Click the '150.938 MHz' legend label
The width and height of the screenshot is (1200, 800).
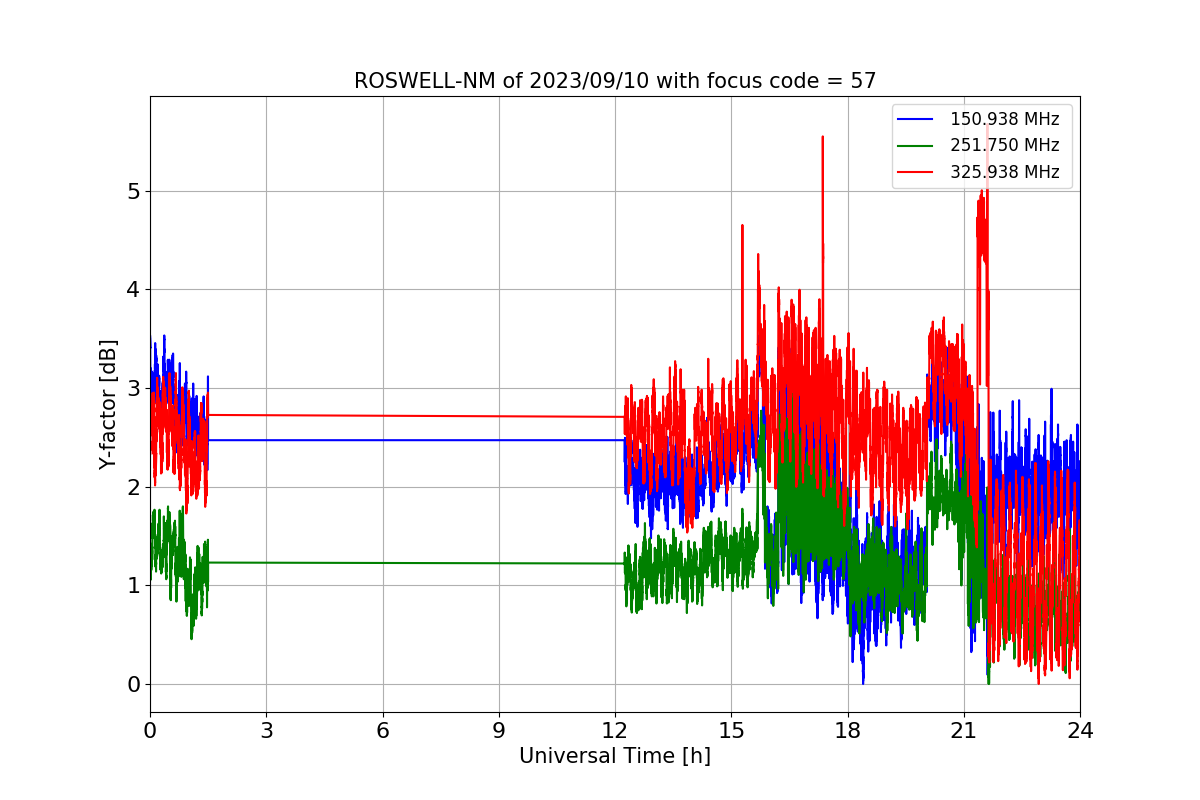(1004, 119)
